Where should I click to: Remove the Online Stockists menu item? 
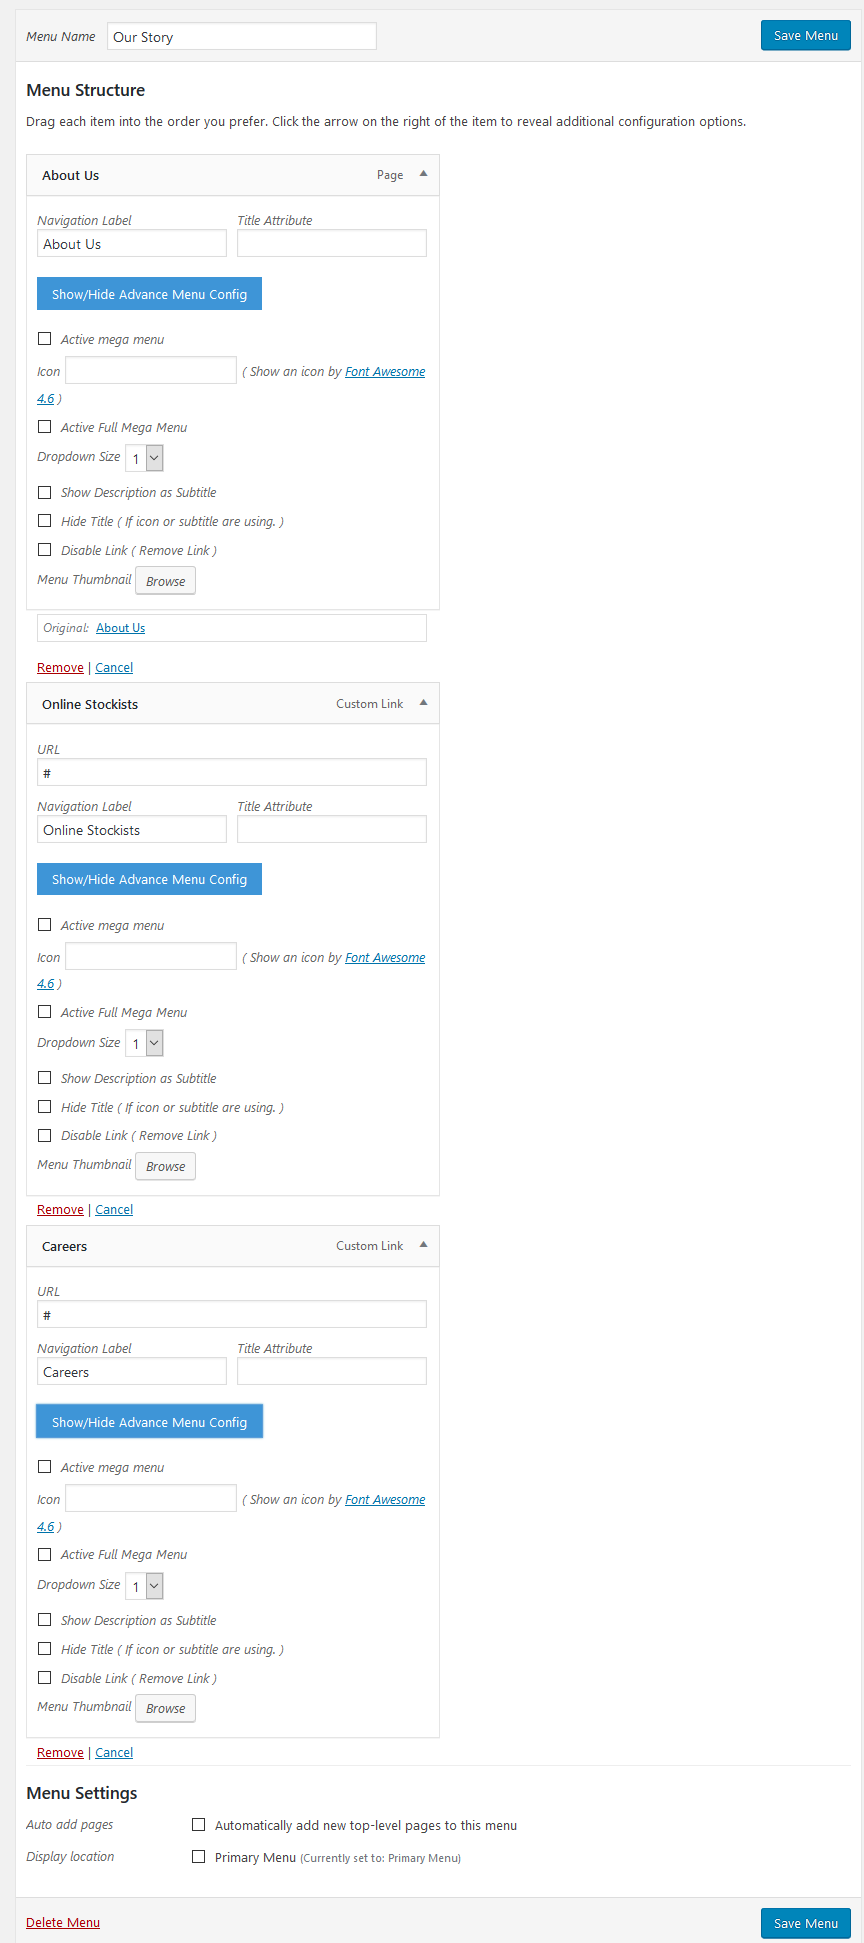[x=60, y=1210]
